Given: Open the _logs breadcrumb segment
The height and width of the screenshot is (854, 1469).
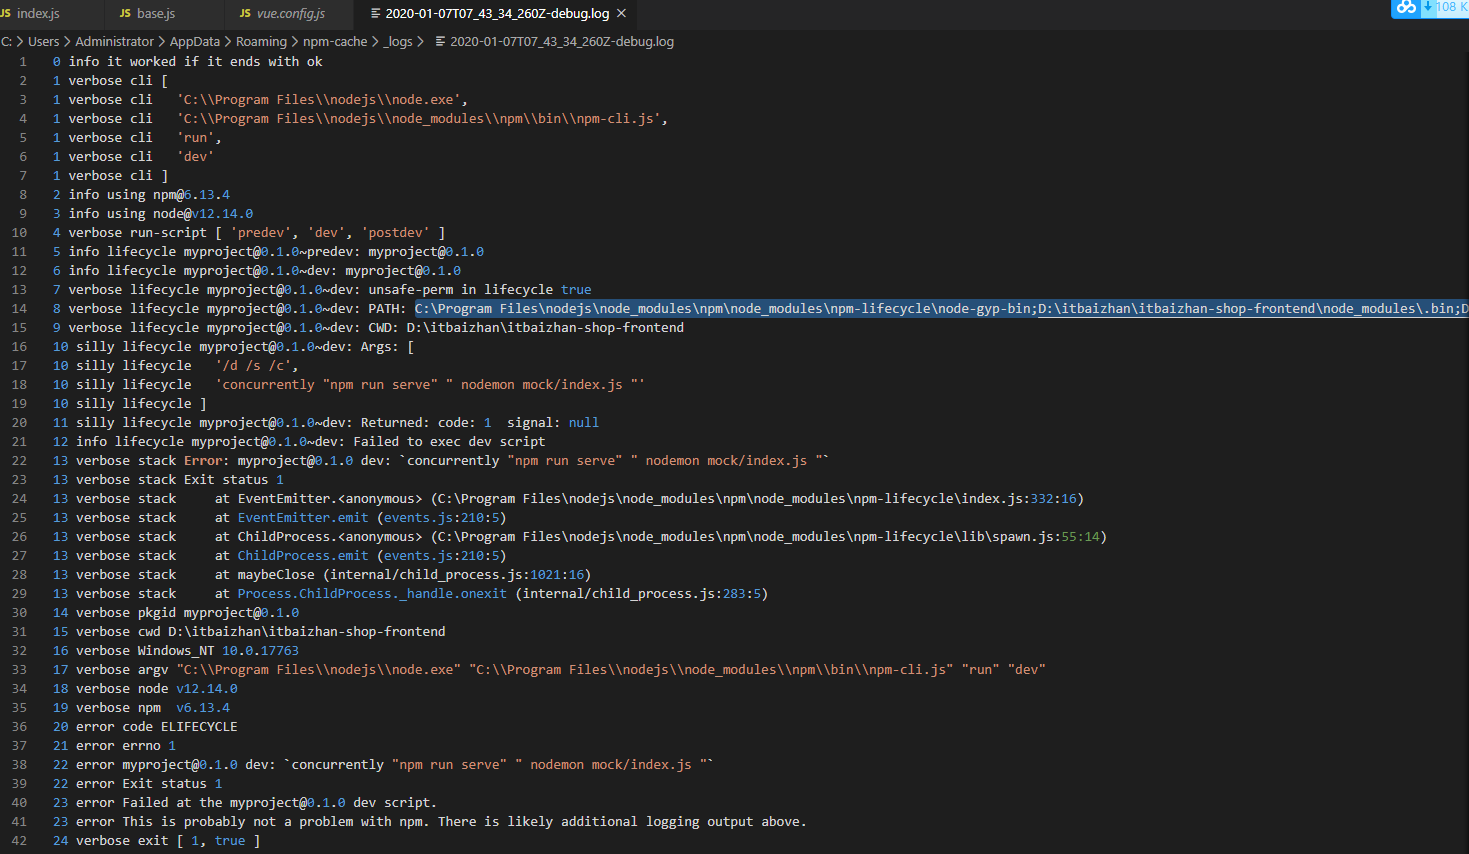Looking at the screenshot, I should pyautogui.click(x=399, y=42).
